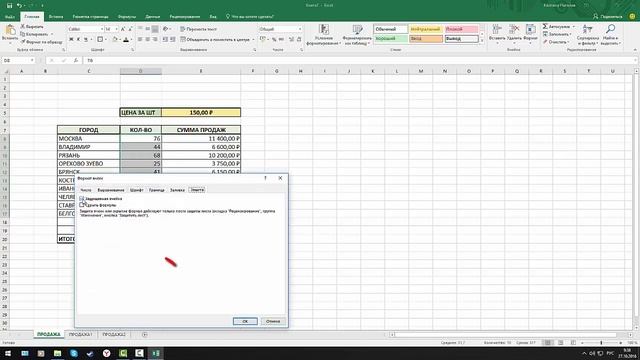Open the File (Файл) tab
The width and height of the screenshot is (640, 360).
point(10,17)
